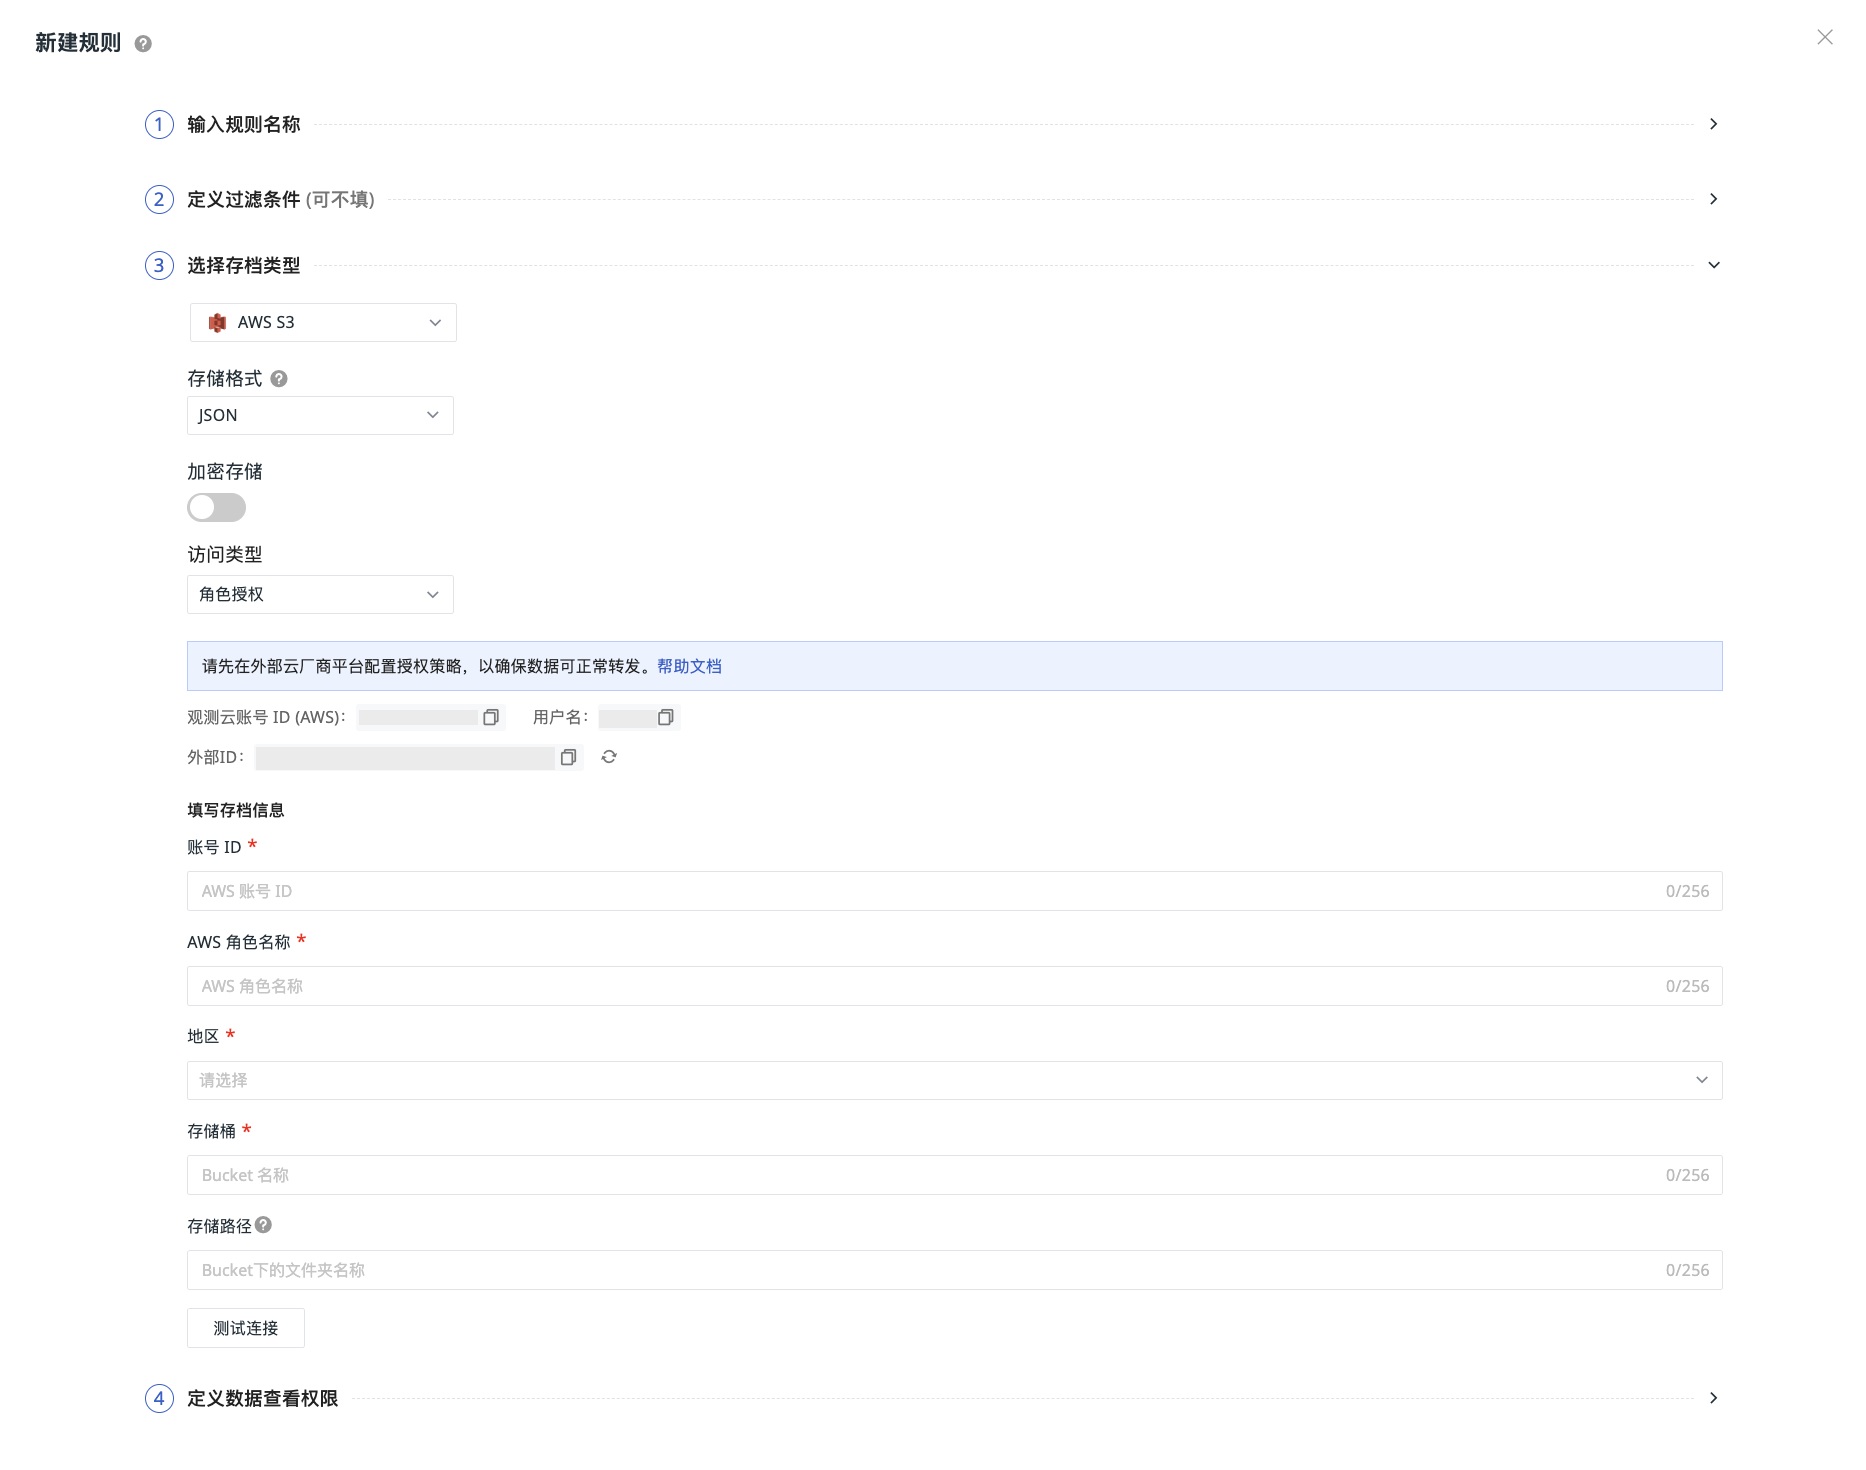
Task: Expand step 1 输入规则名称 section
Action: tap(1713, 125)
